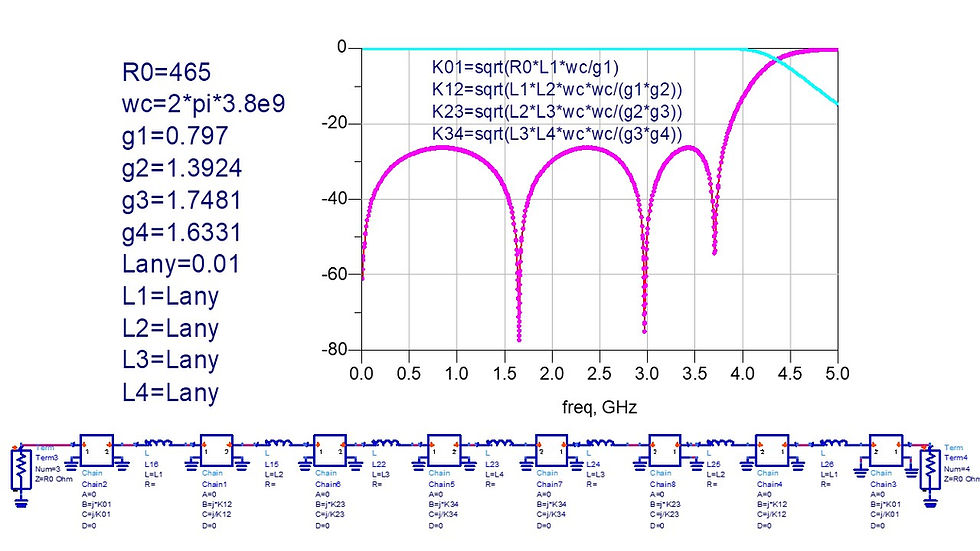Click the 'Z=R0 Ohm' text of Term3

54,480
